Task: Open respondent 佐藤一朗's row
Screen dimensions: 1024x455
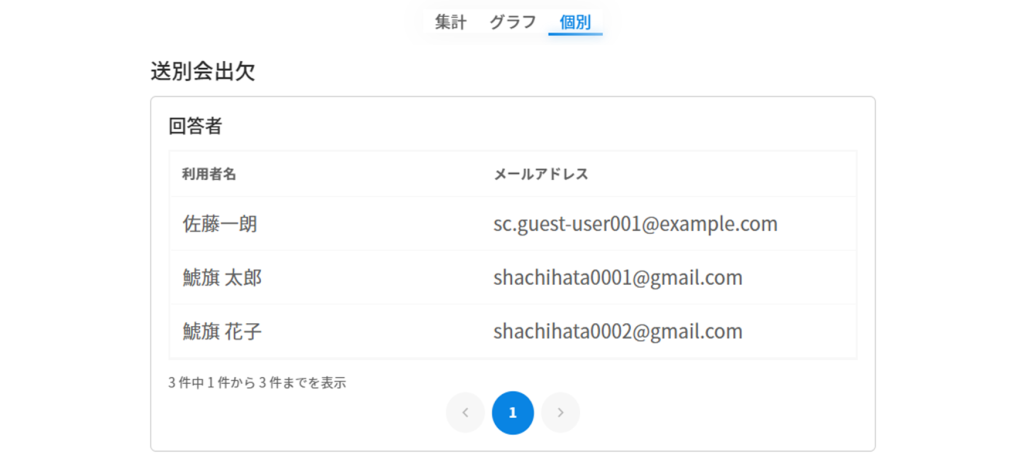Action: tap(220, 224)
